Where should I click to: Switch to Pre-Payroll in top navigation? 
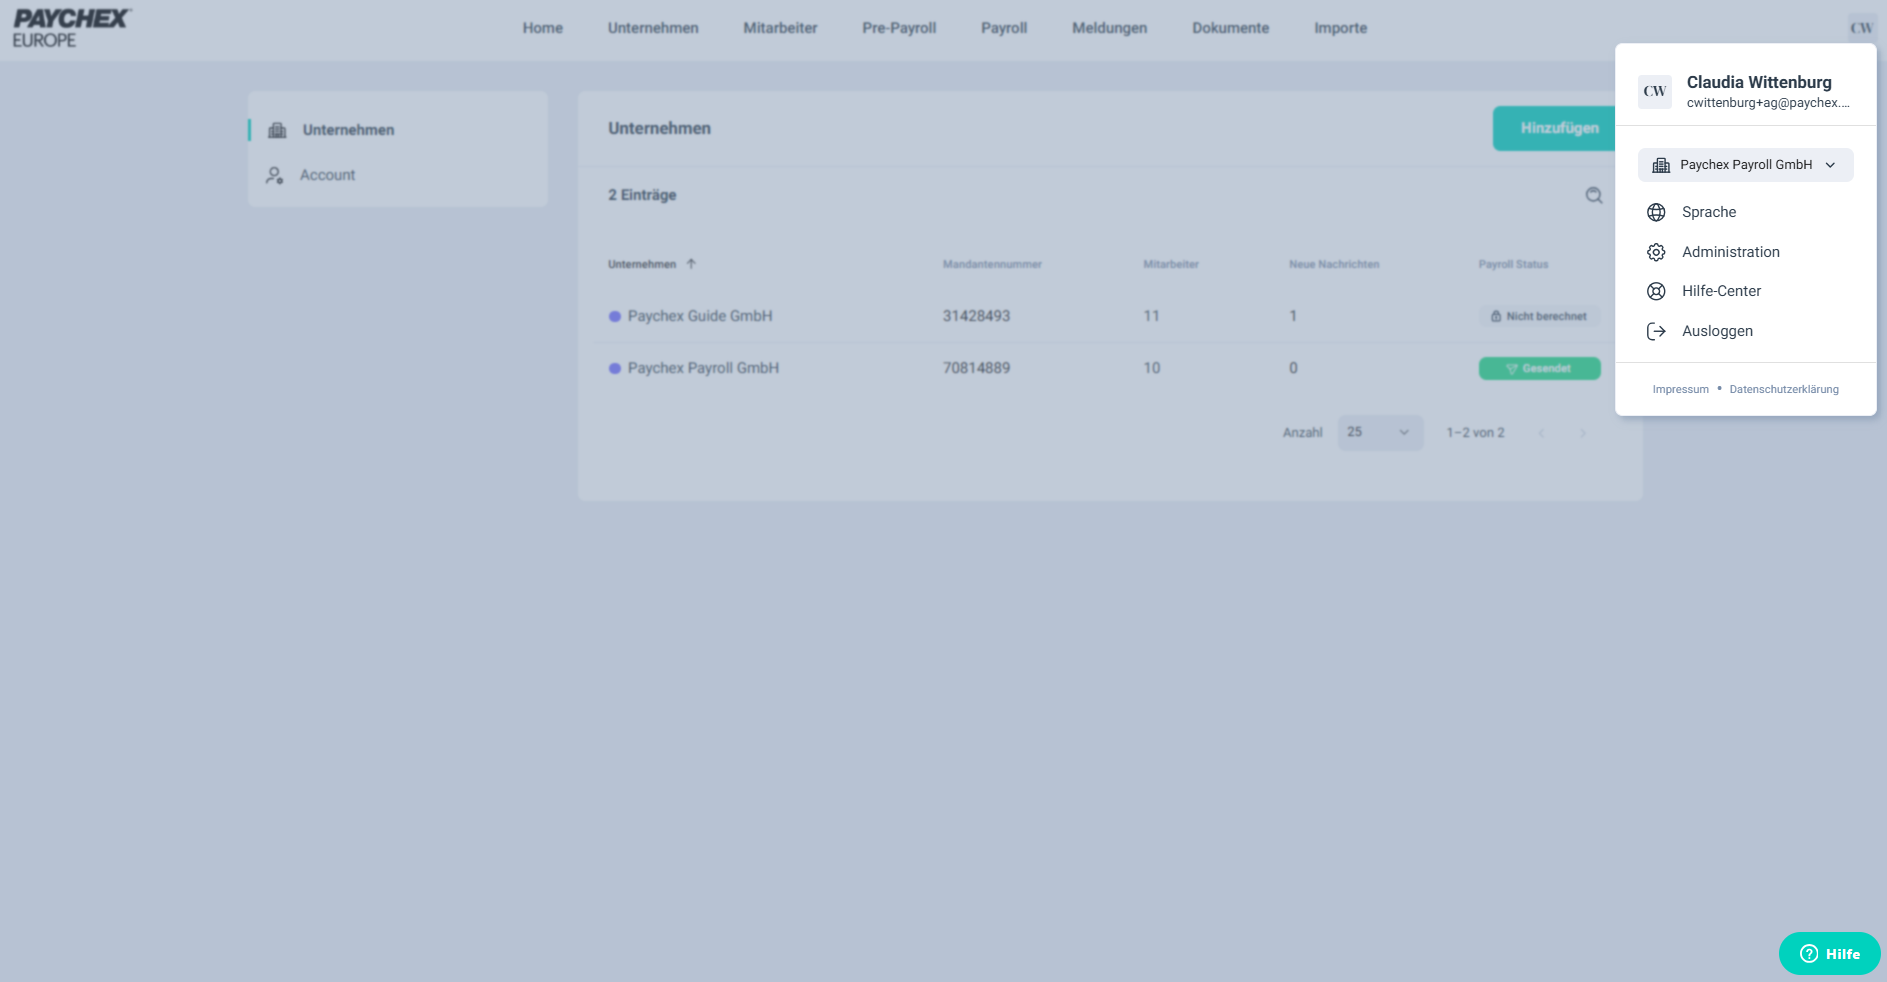[x=899, y=28]
